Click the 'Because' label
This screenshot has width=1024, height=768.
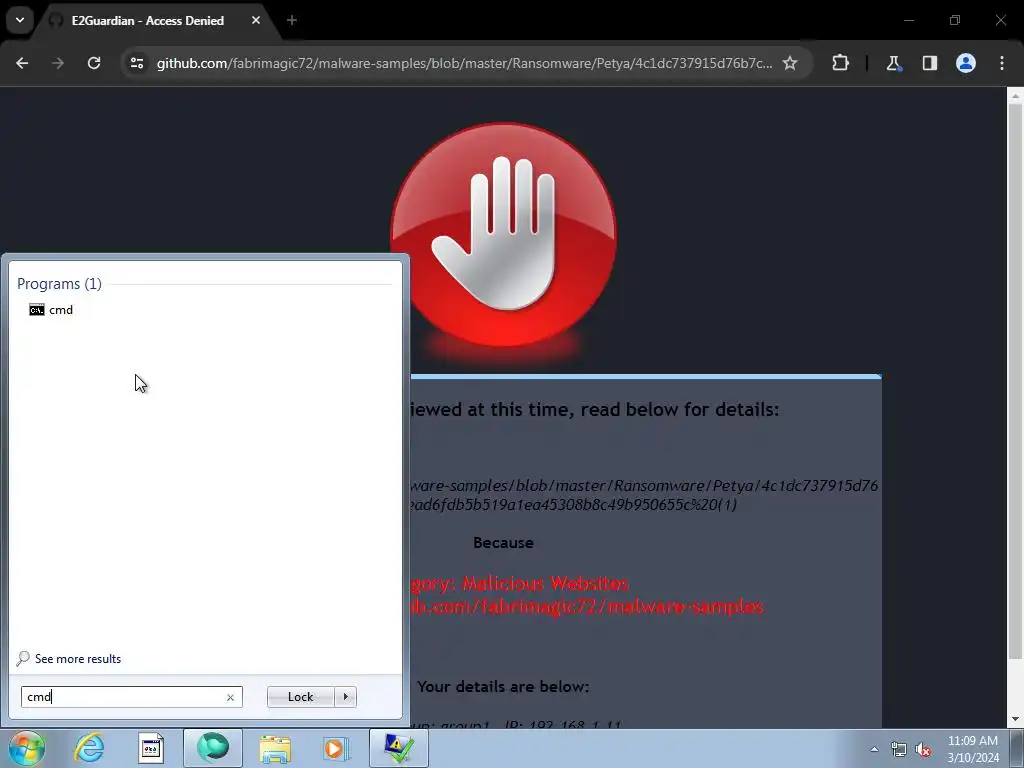click(x=503, y=543)
